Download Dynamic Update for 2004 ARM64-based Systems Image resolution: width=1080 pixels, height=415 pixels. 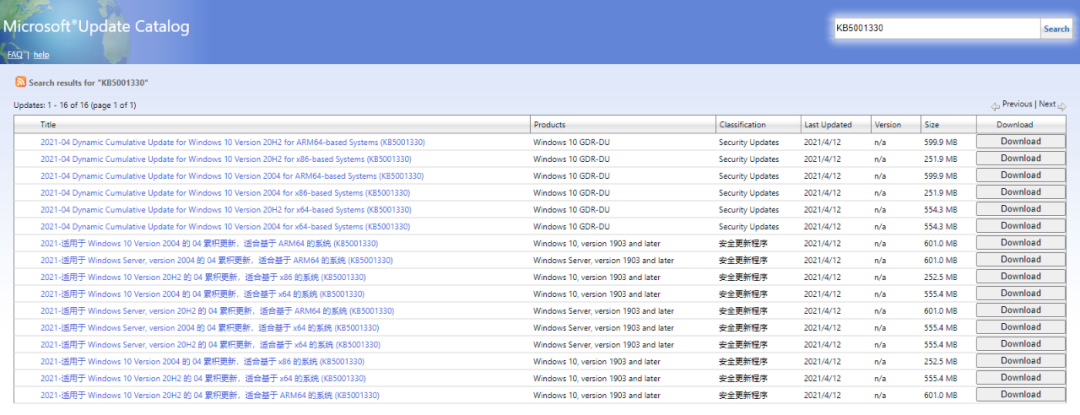tap(1020, 175)
